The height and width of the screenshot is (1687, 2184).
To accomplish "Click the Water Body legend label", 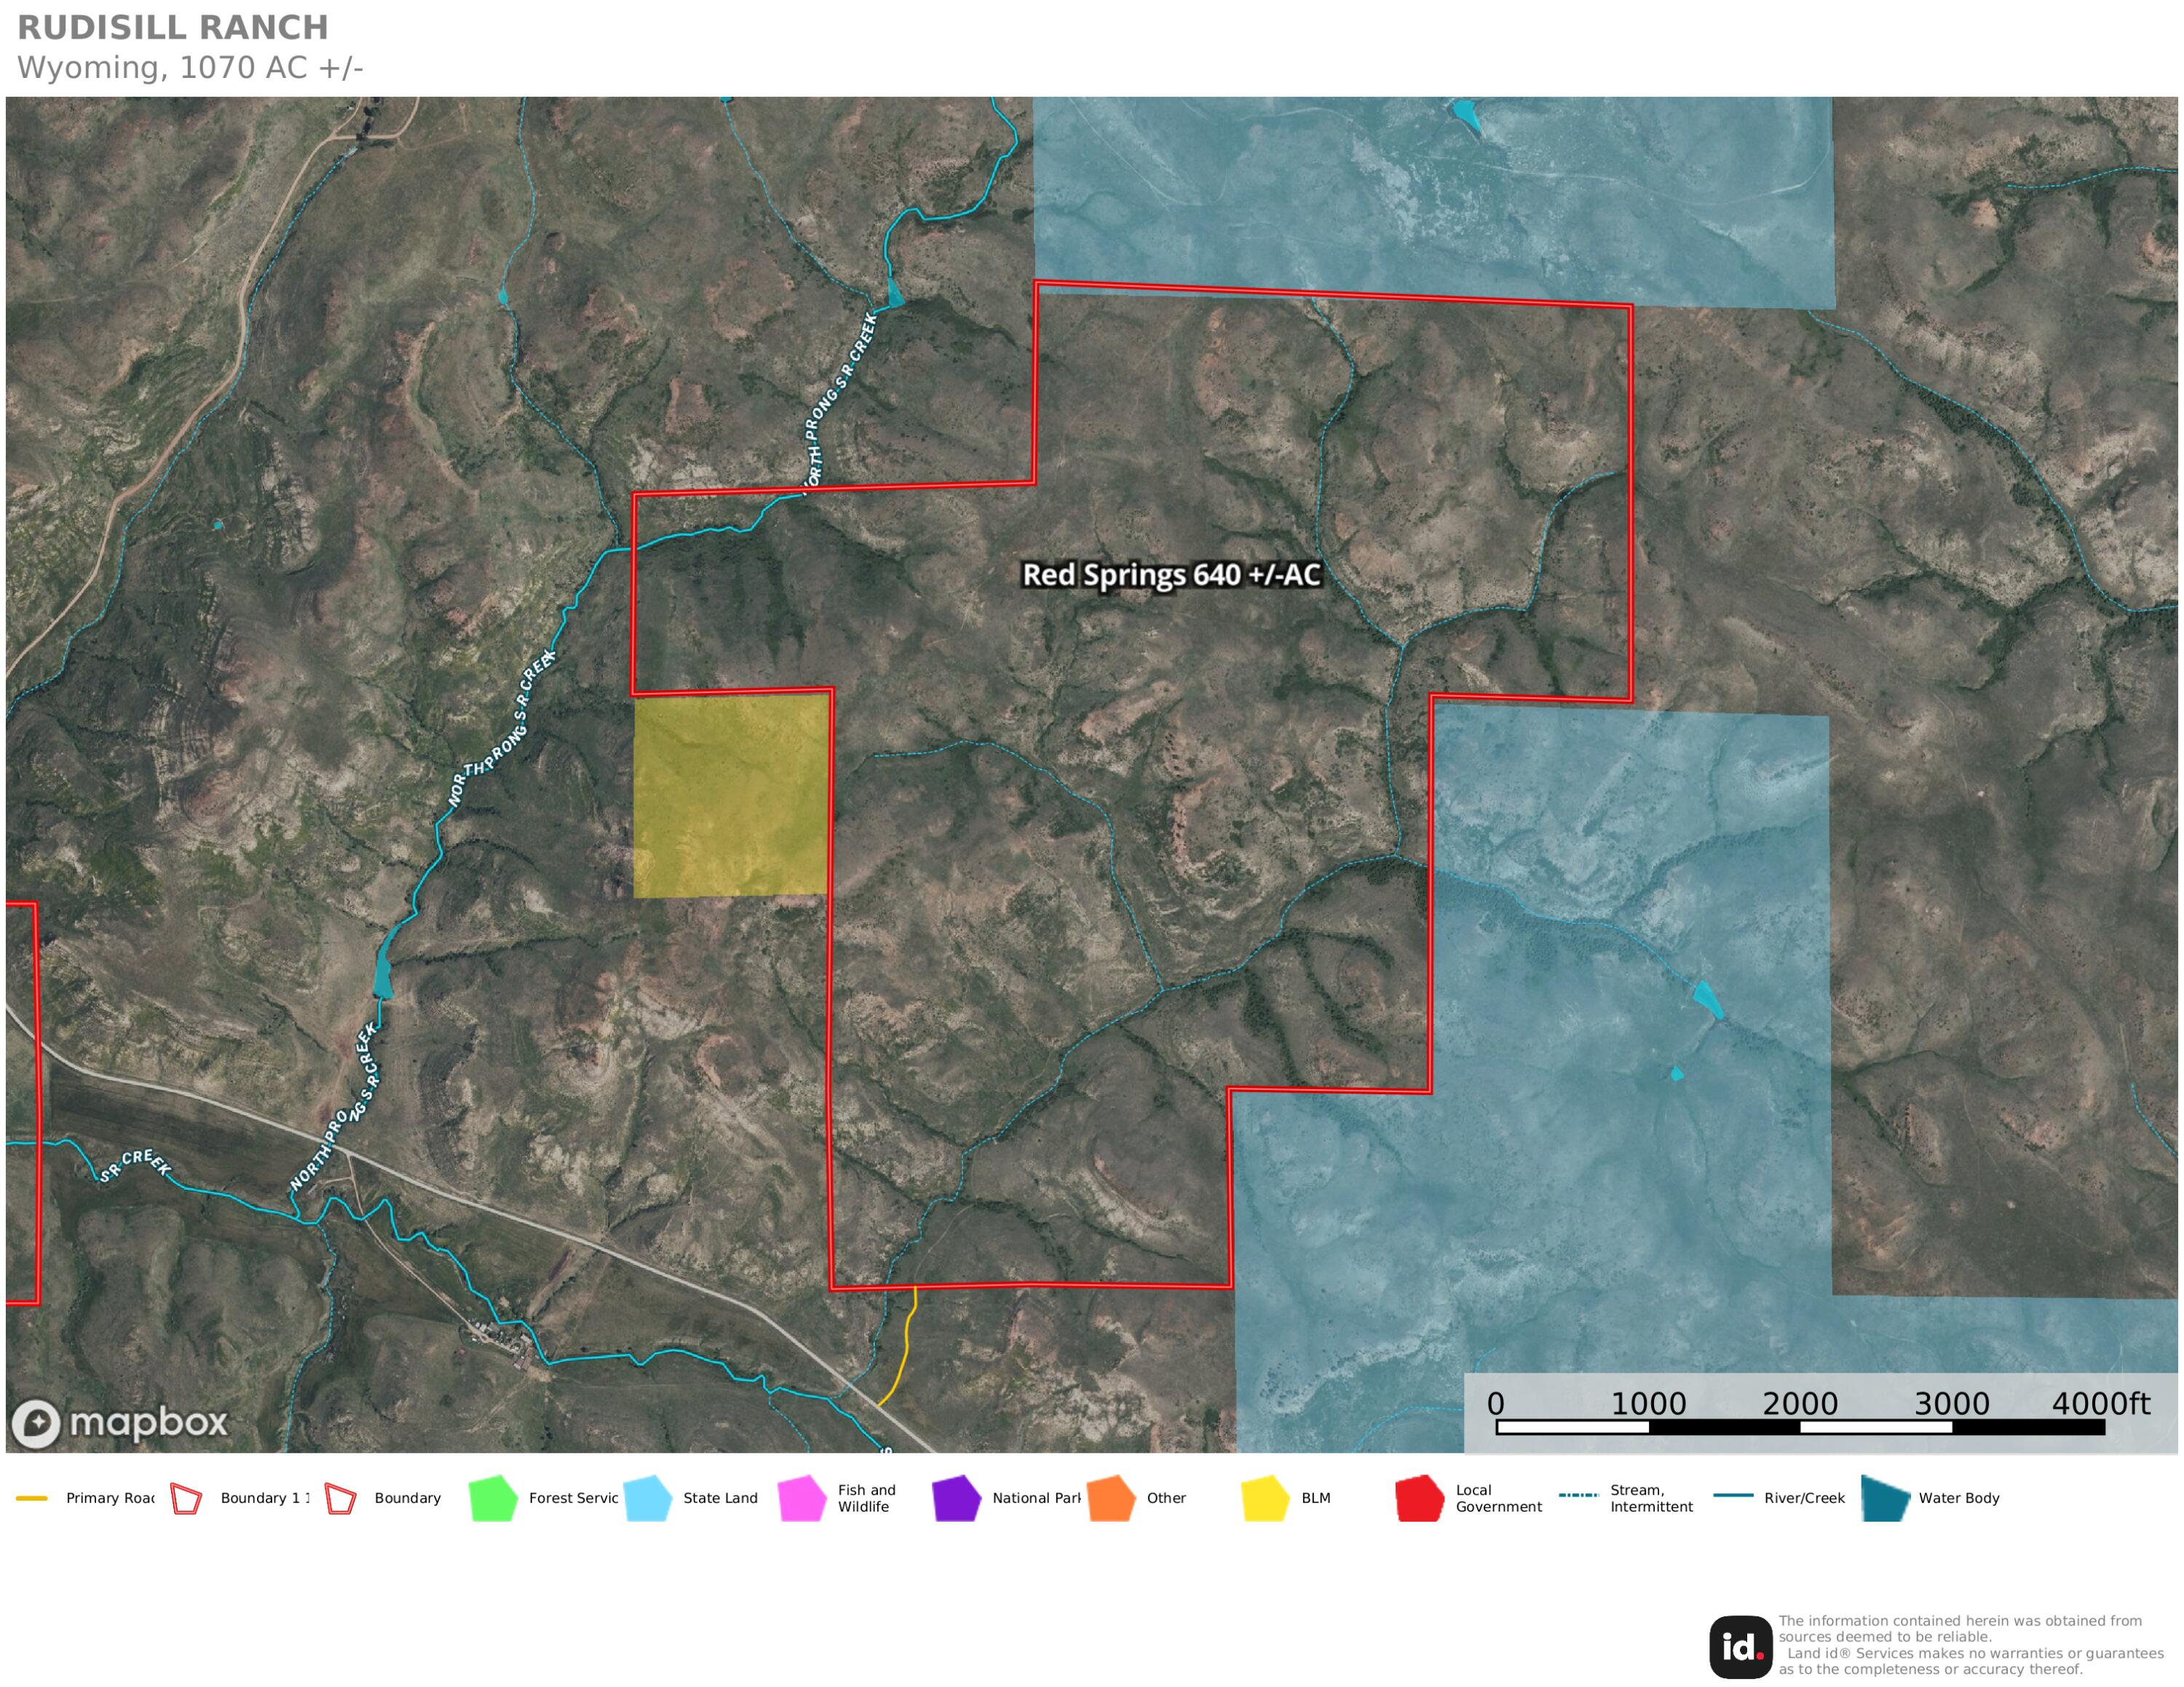I will coord(1959,1498).
